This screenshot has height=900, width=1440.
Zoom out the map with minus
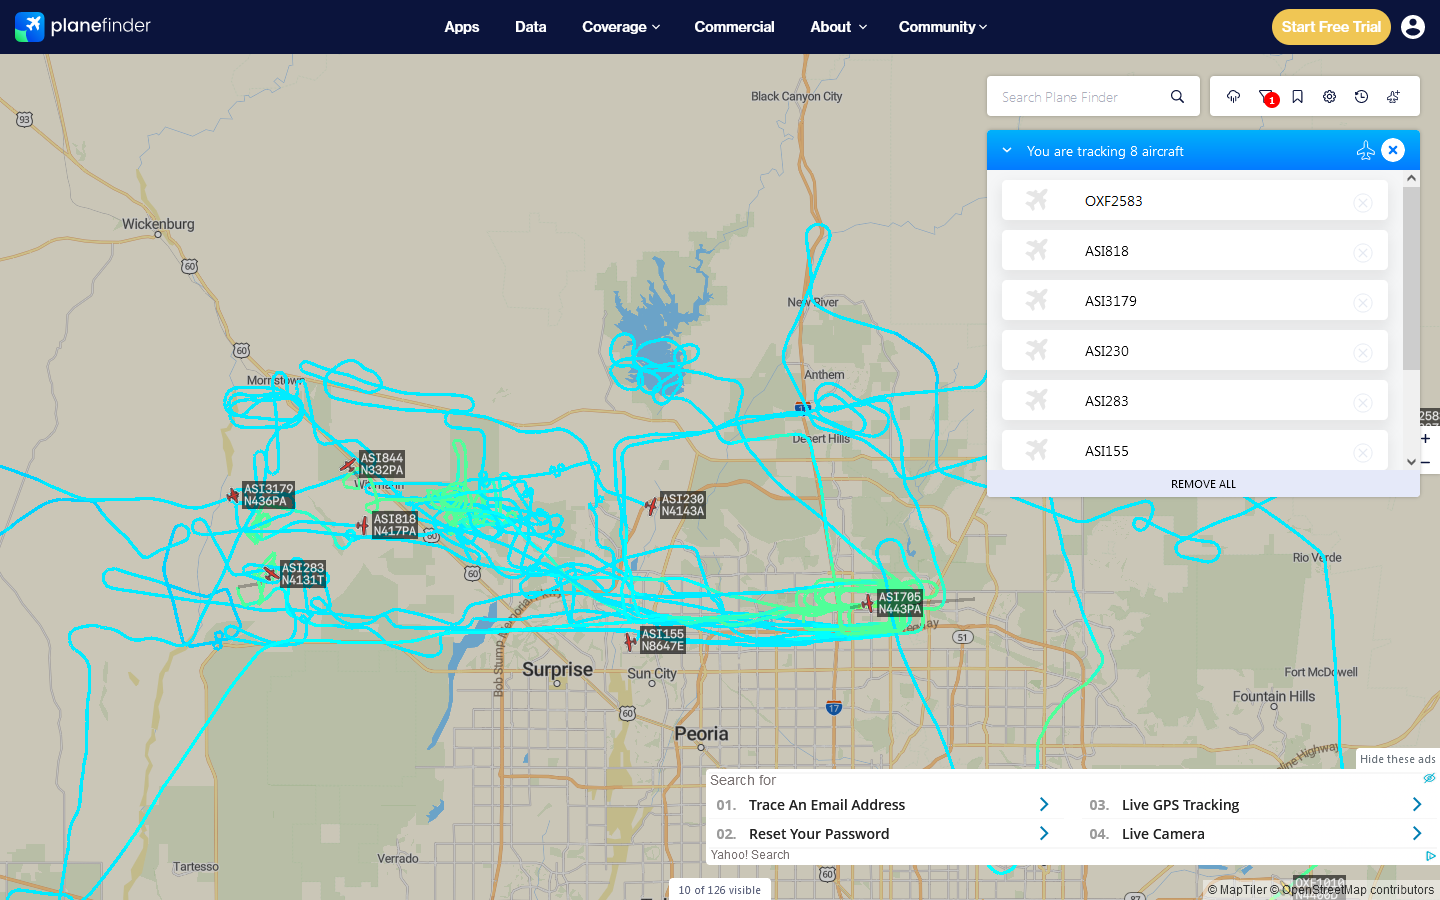coord(1425,462)
